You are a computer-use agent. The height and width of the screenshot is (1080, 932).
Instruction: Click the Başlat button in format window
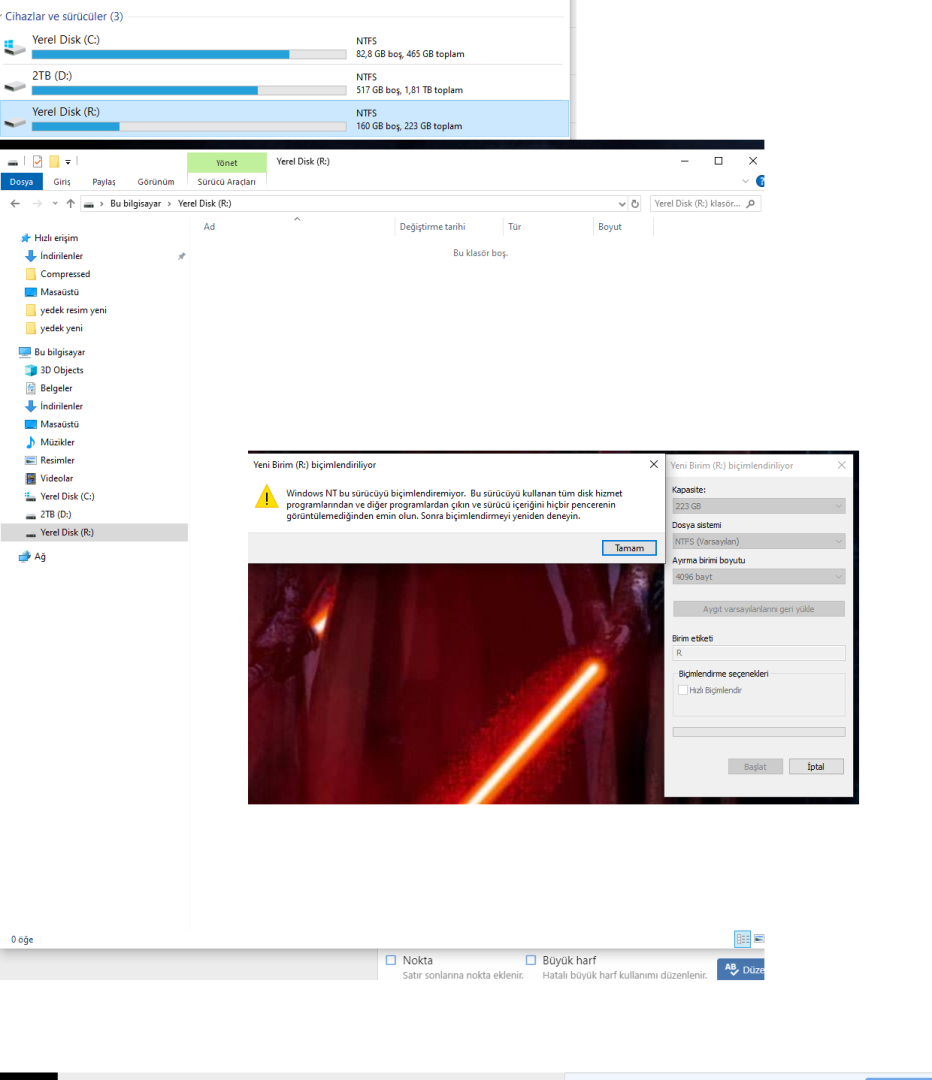[755, 767]
